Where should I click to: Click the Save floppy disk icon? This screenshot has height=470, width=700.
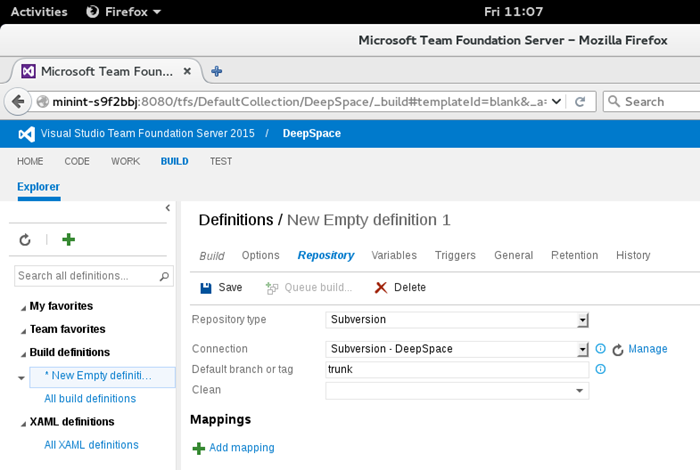[206, 288]
